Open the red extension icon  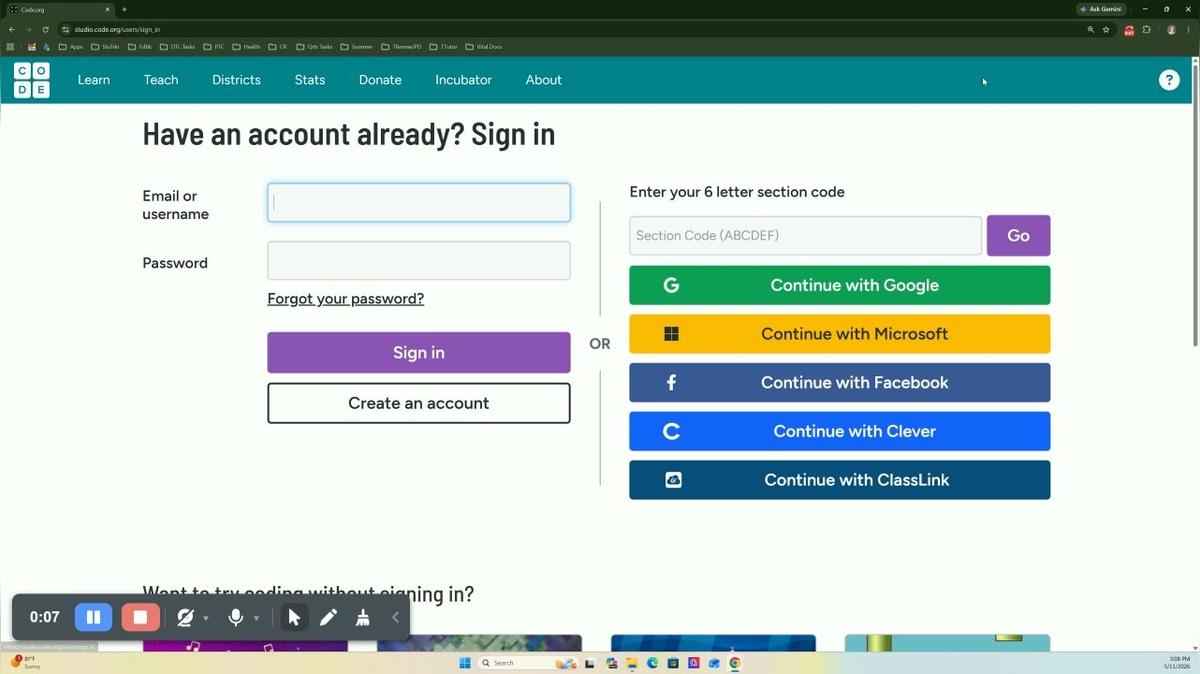(1129, 30)
